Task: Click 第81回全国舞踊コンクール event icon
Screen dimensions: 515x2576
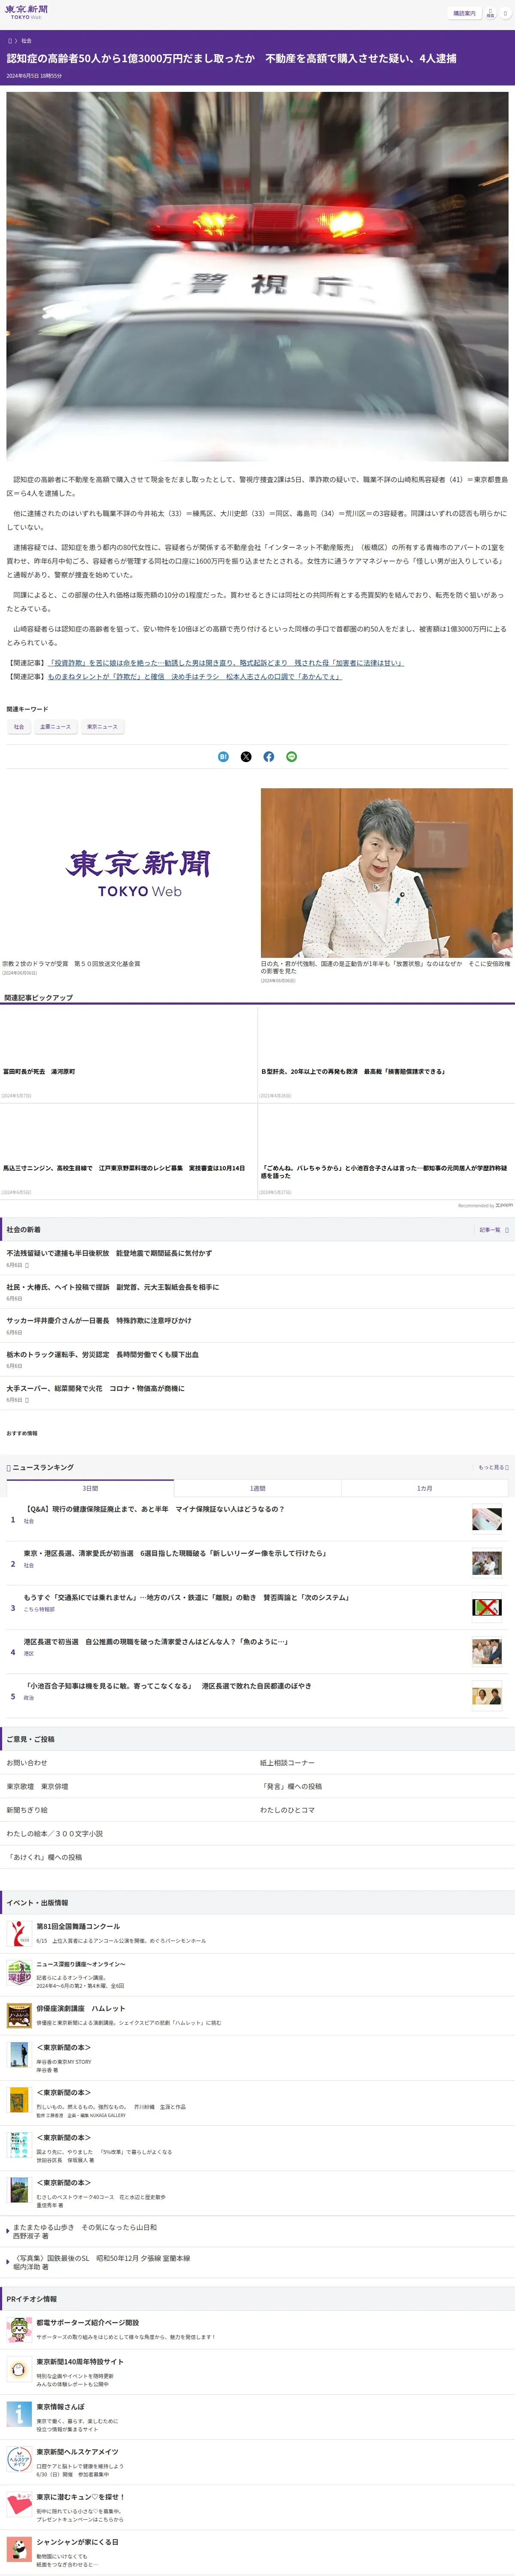Action: pyautogui.click(x=19, y=1933)
